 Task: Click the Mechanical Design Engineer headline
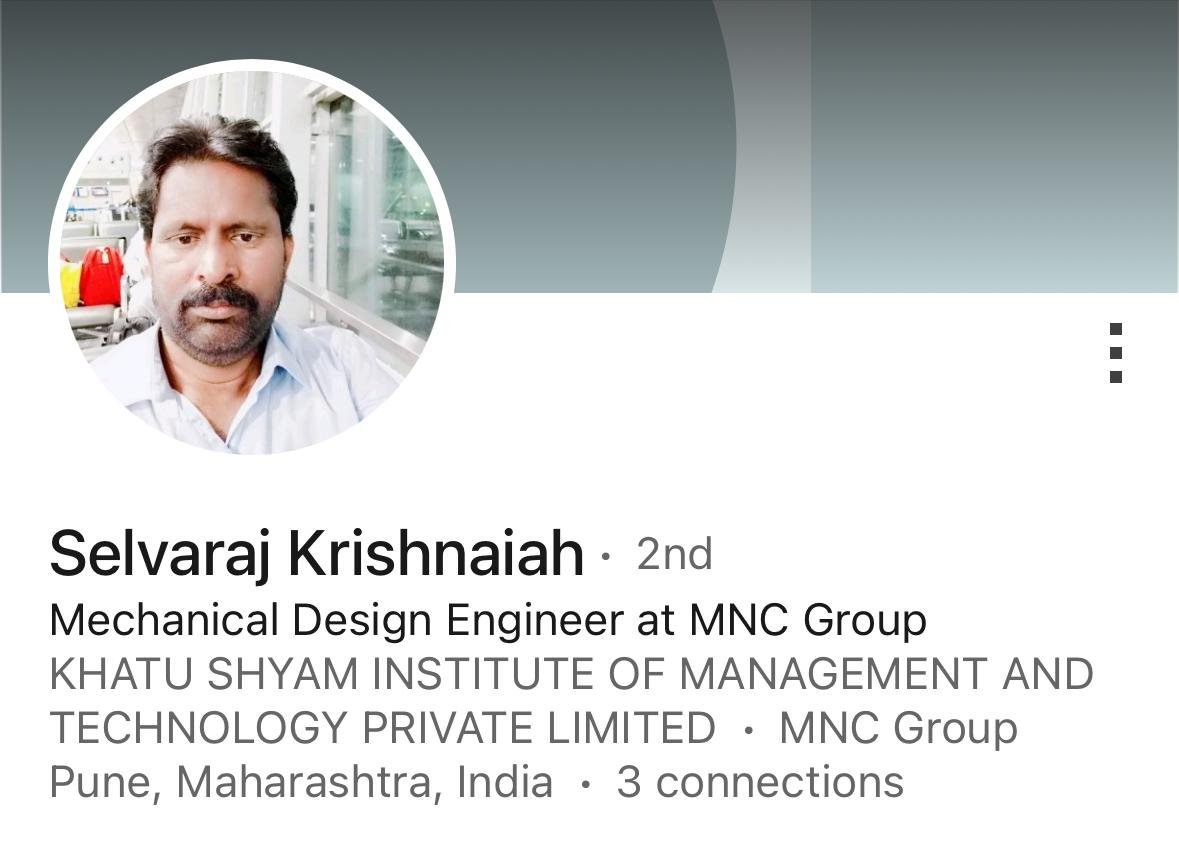[488, 622]
